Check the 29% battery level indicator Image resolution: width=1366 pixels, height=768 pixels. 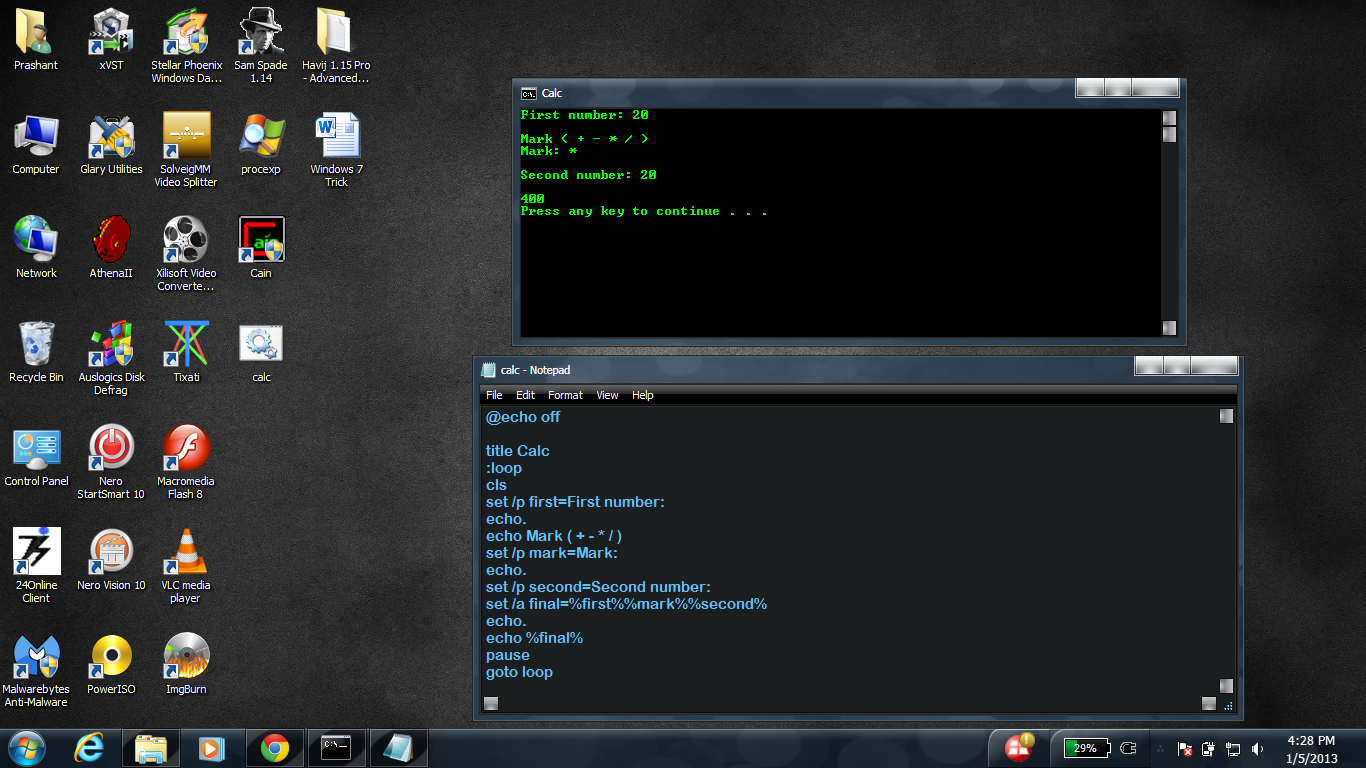(1084, 747)
